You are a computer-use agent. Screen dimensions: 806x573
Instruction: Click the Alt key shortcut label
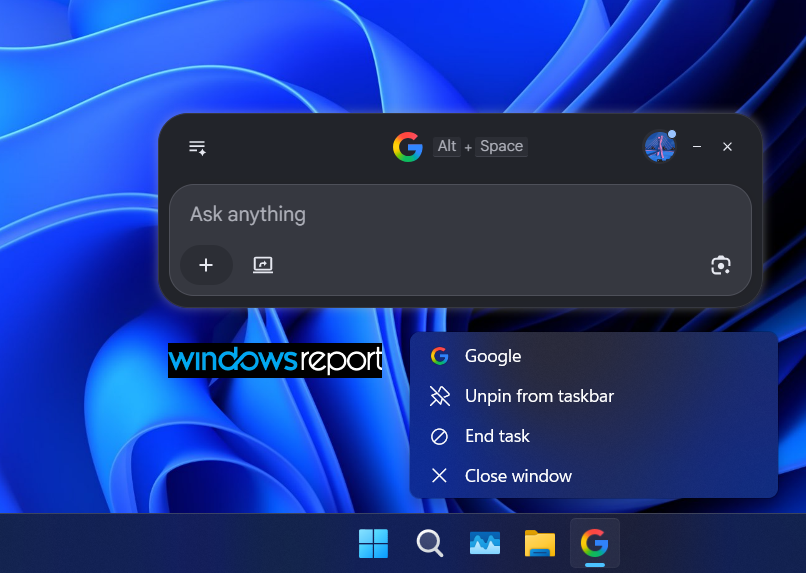447,146
